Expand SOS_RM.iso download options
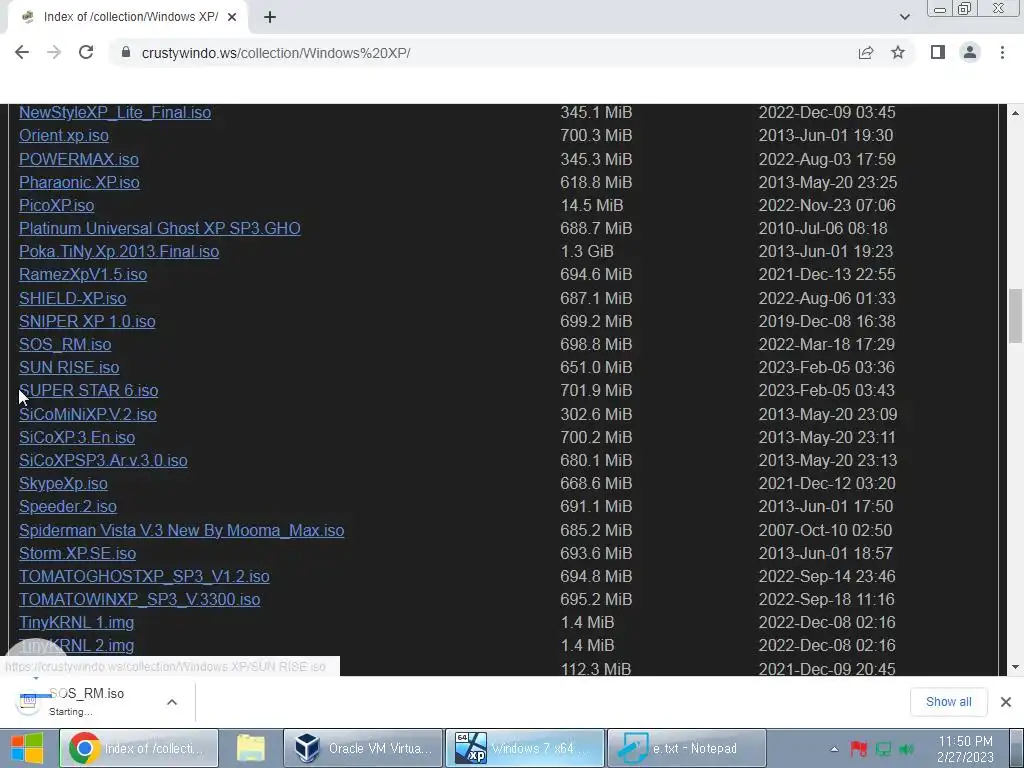 (x=172, y=702)
